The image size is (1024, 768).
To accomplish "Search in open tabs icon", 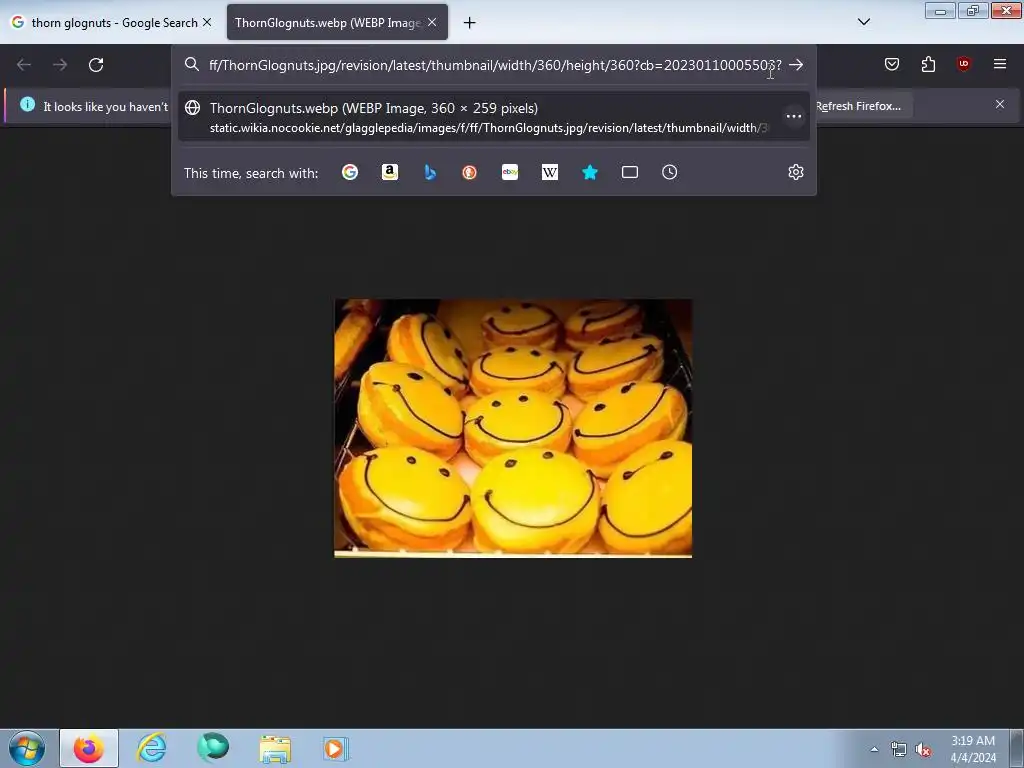I will pyautogui.click(x=630, y=172).
